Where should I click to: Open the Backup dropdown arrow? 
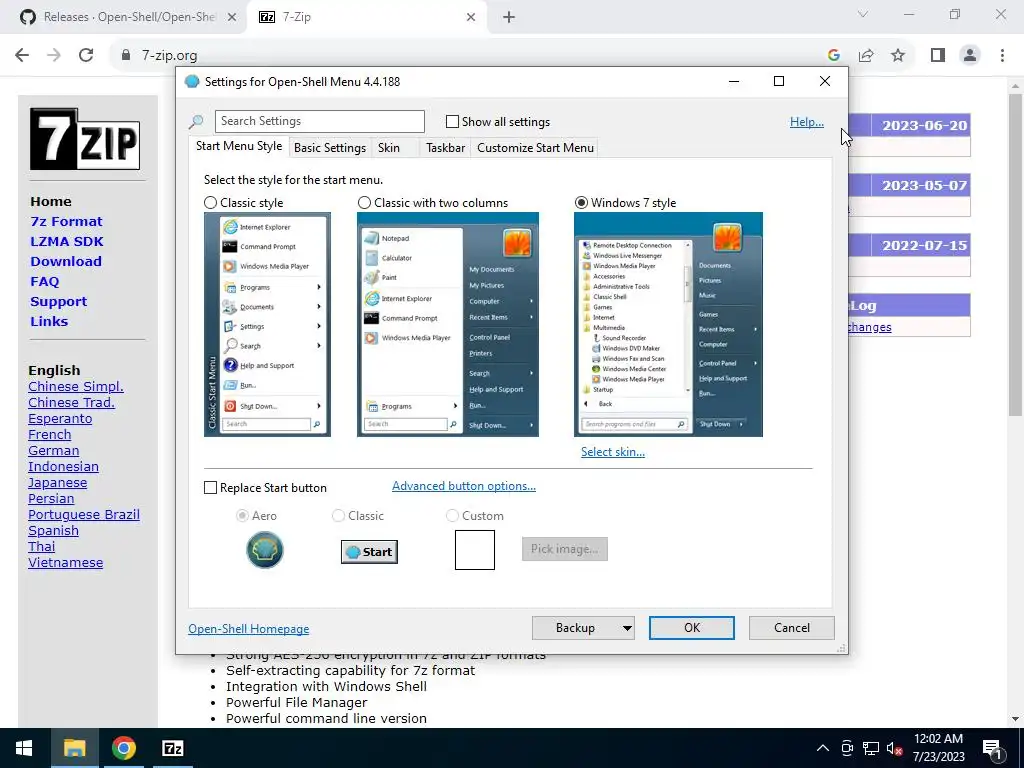(627, 628)
